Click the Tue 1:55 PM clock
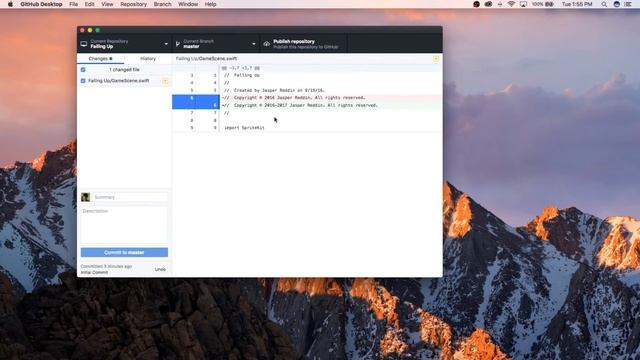 point(577,4)
